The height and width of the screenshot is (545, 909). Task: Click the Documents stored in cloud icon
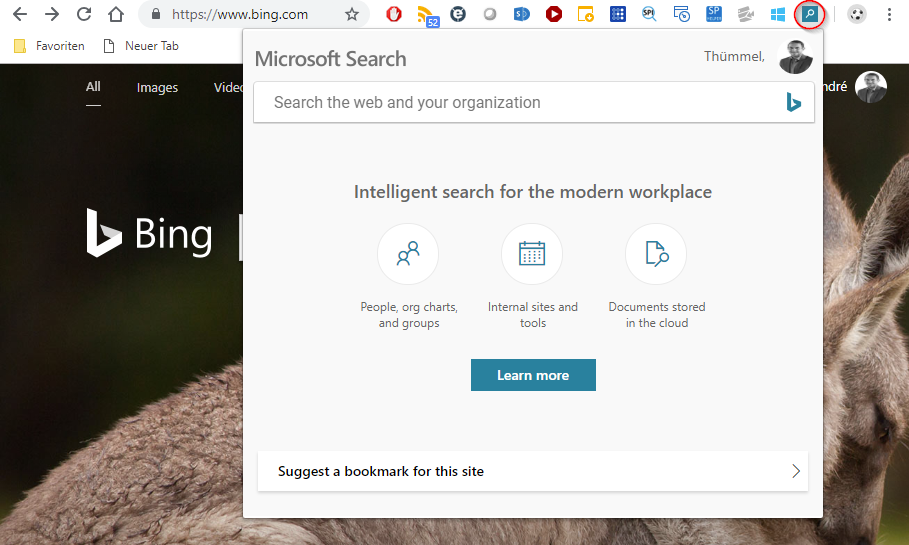click(x=656, y=254)
